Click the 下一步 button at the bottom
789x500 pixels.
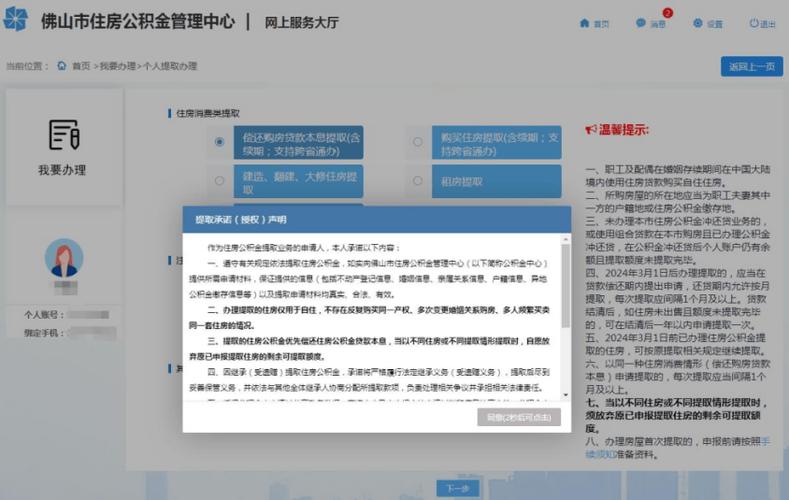point(457,488)
